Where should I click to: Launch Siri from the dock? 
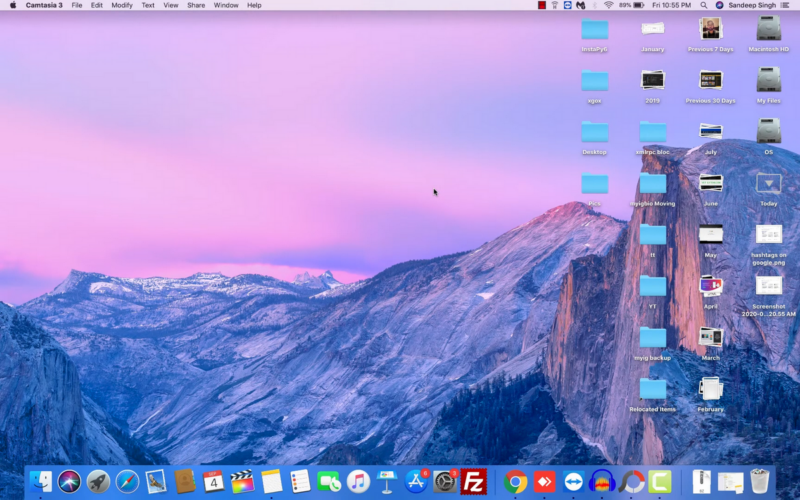(x=69, y=481)
